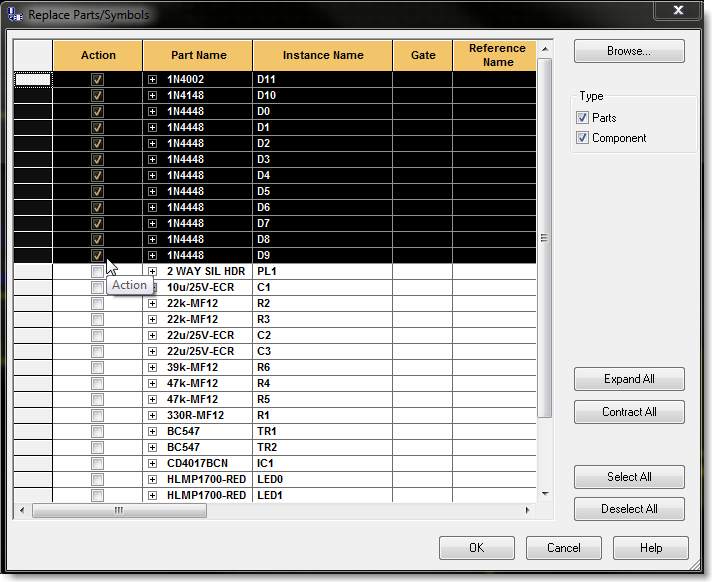
Task: Click the scroll up arrow of the list
Action: 545,49
